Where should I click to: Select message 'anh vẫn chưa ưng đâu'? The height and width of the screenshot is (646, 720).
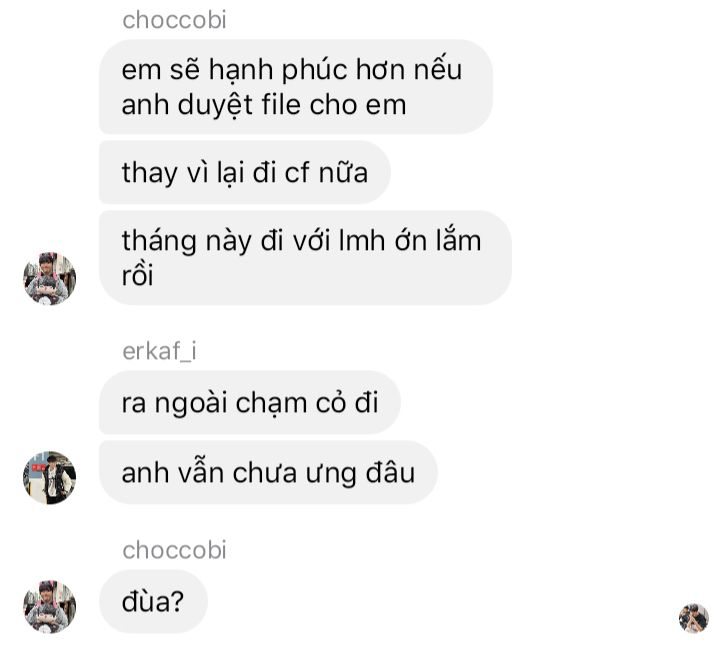coord(268,472)
